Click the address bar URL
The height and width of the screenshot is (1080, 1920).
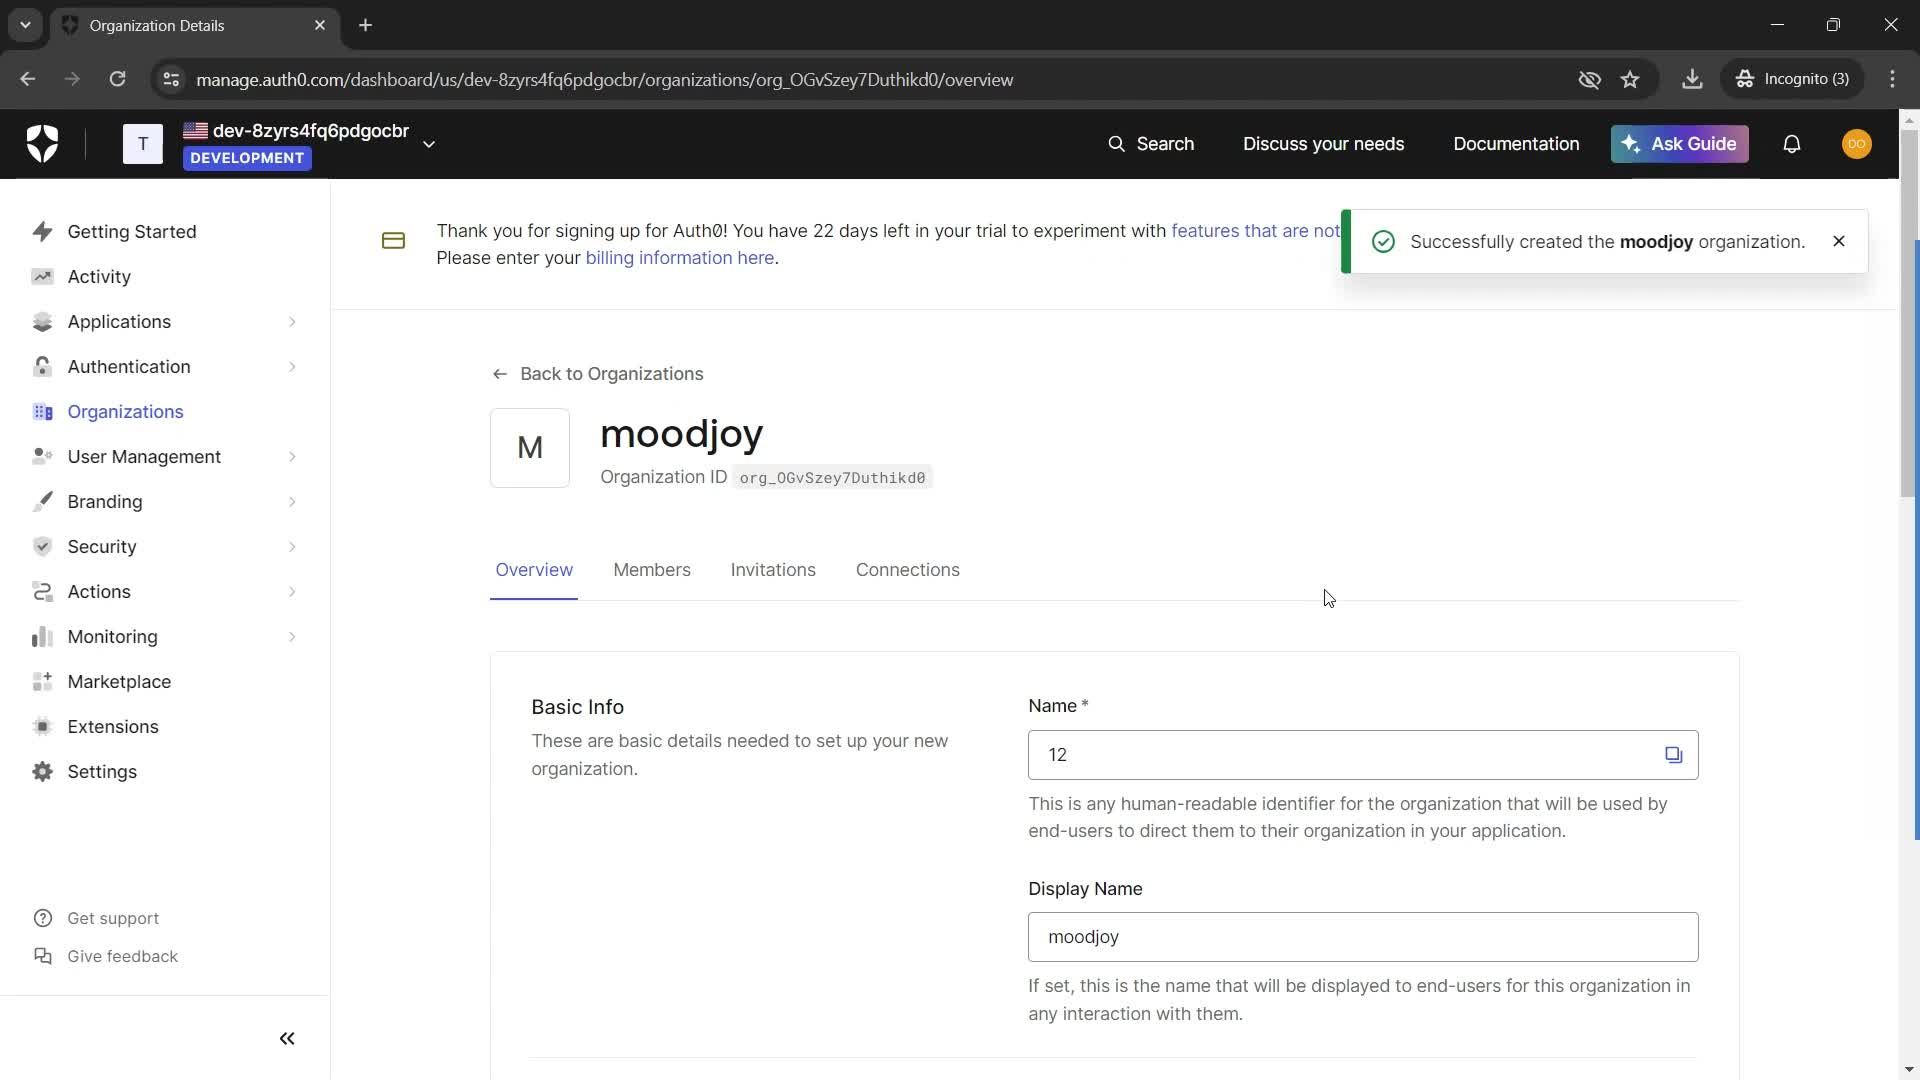pyautogui.click(x=605, y=79)
